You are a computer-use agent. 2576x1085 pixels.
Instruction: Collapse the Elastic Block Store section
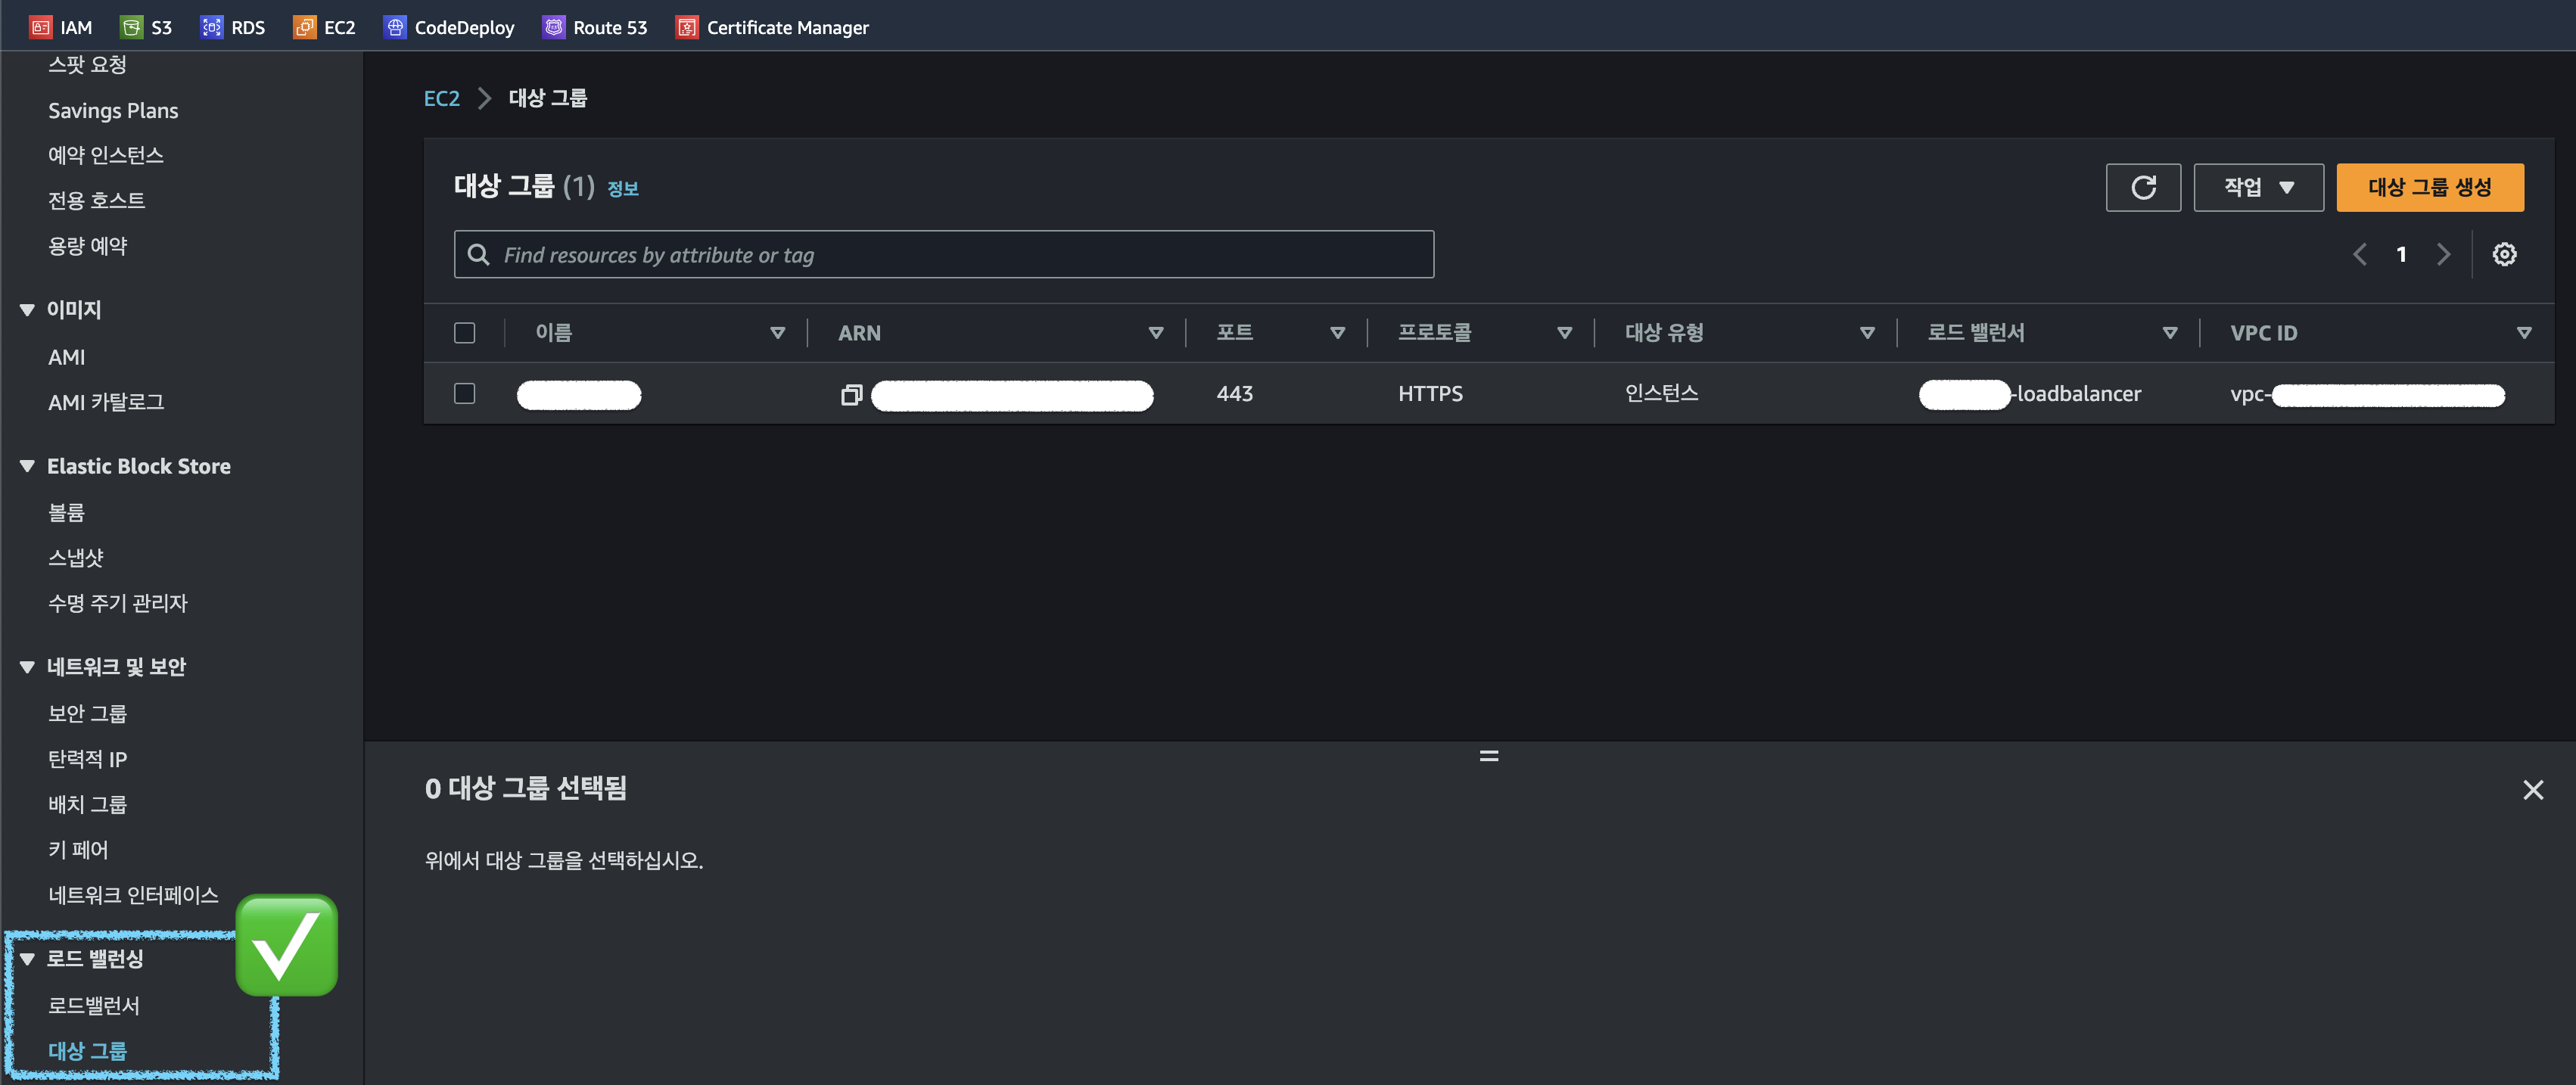click(27, 466)
